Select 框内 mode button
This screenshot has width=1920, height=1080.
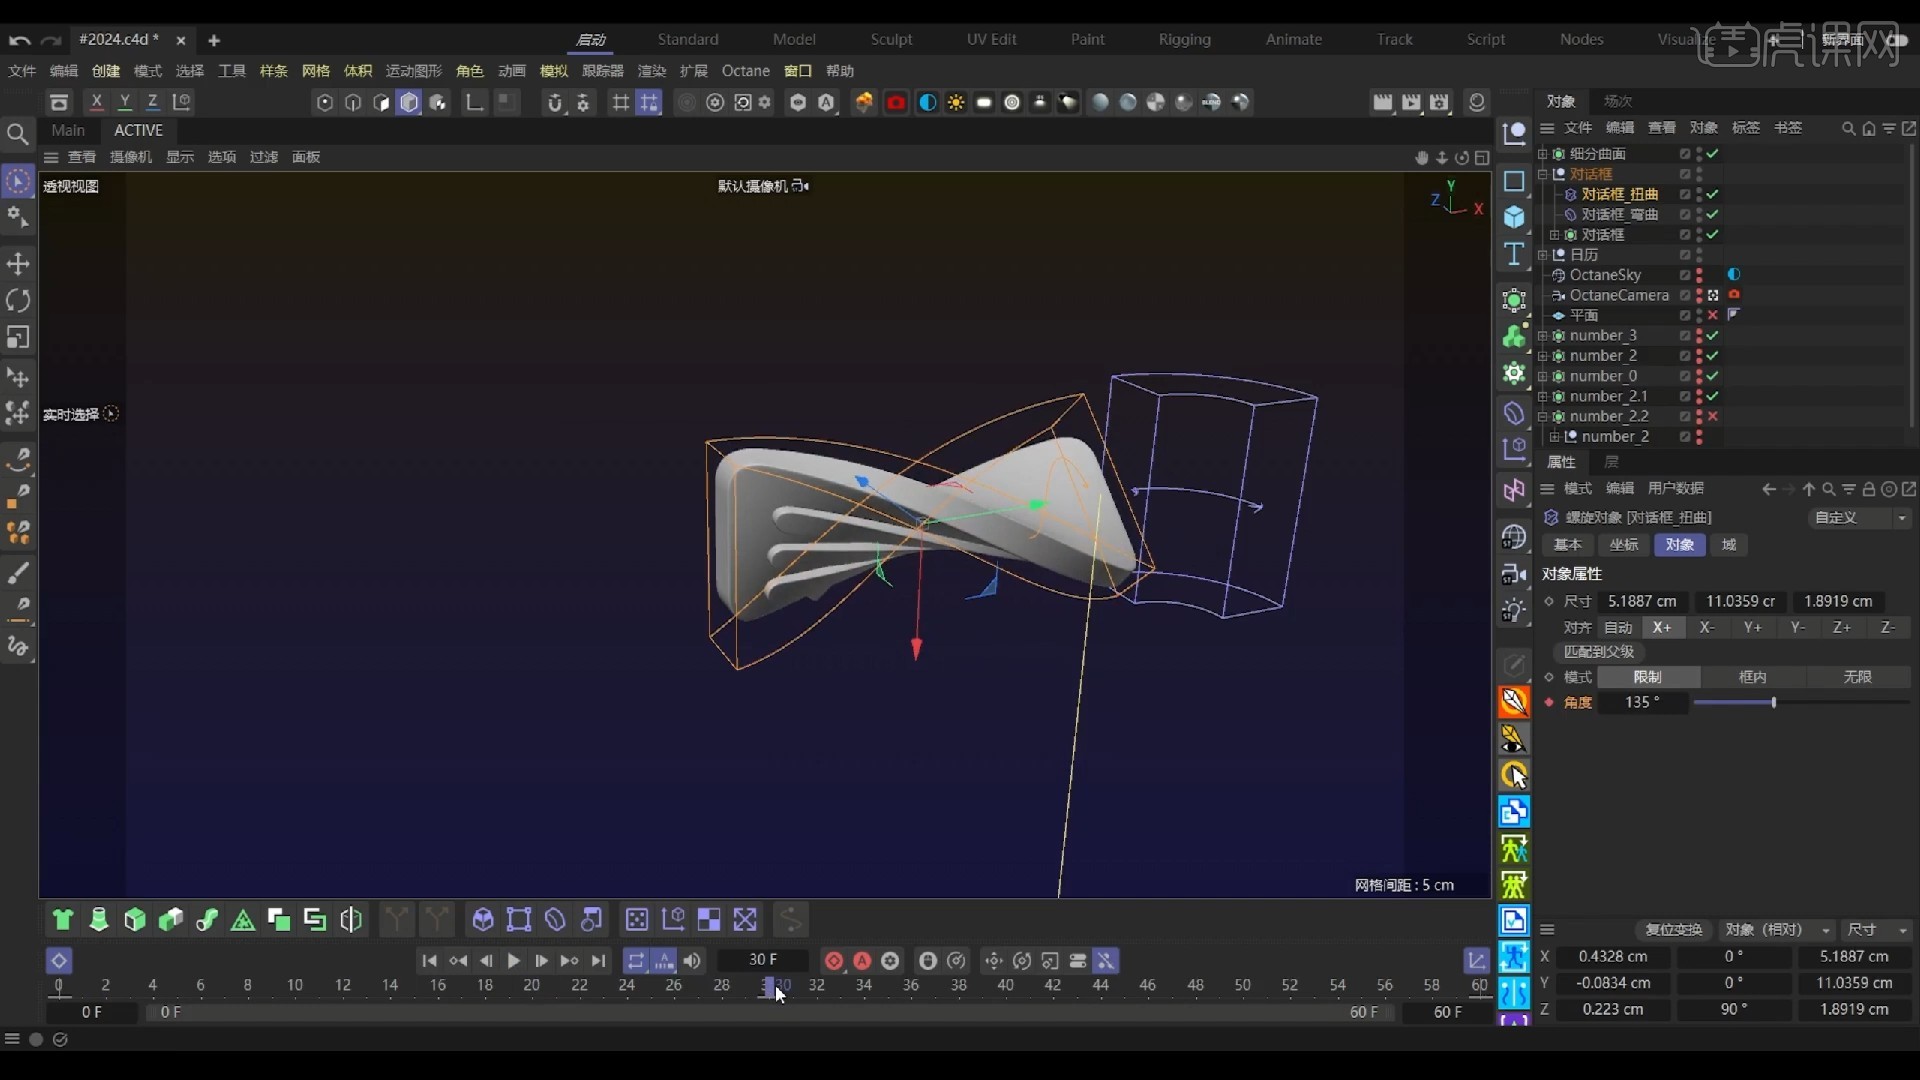(1752, 677)
